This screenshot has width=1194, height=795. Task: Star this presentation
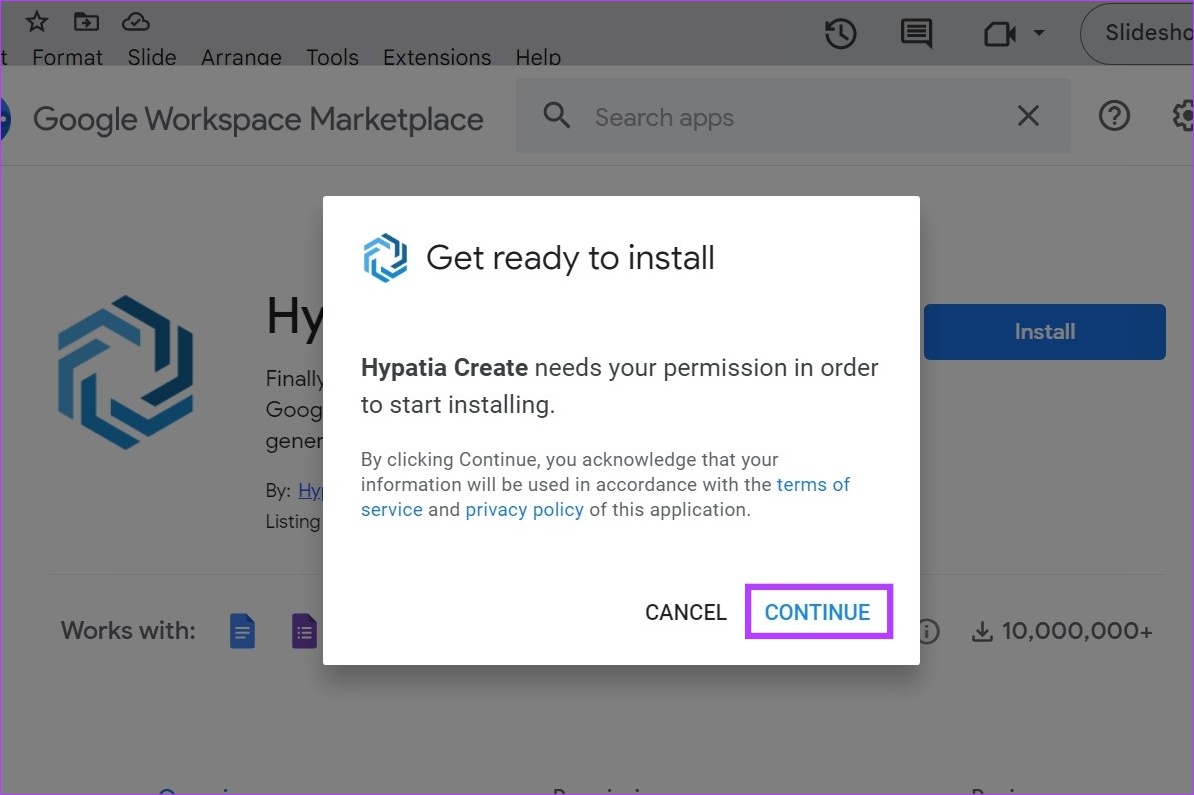(37, 21)
